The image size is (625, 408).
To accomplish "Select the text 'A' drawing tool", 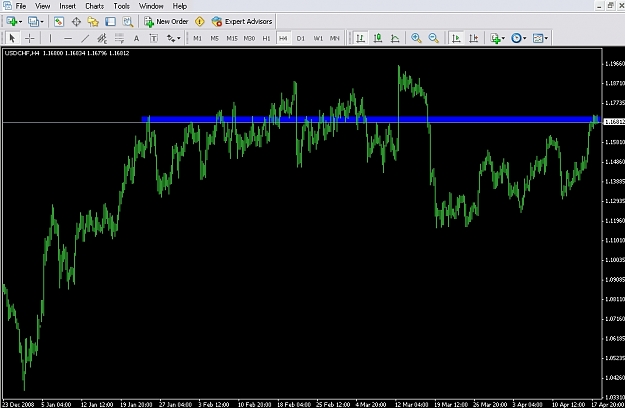I will pyautogui.click(x=136, y=38).
